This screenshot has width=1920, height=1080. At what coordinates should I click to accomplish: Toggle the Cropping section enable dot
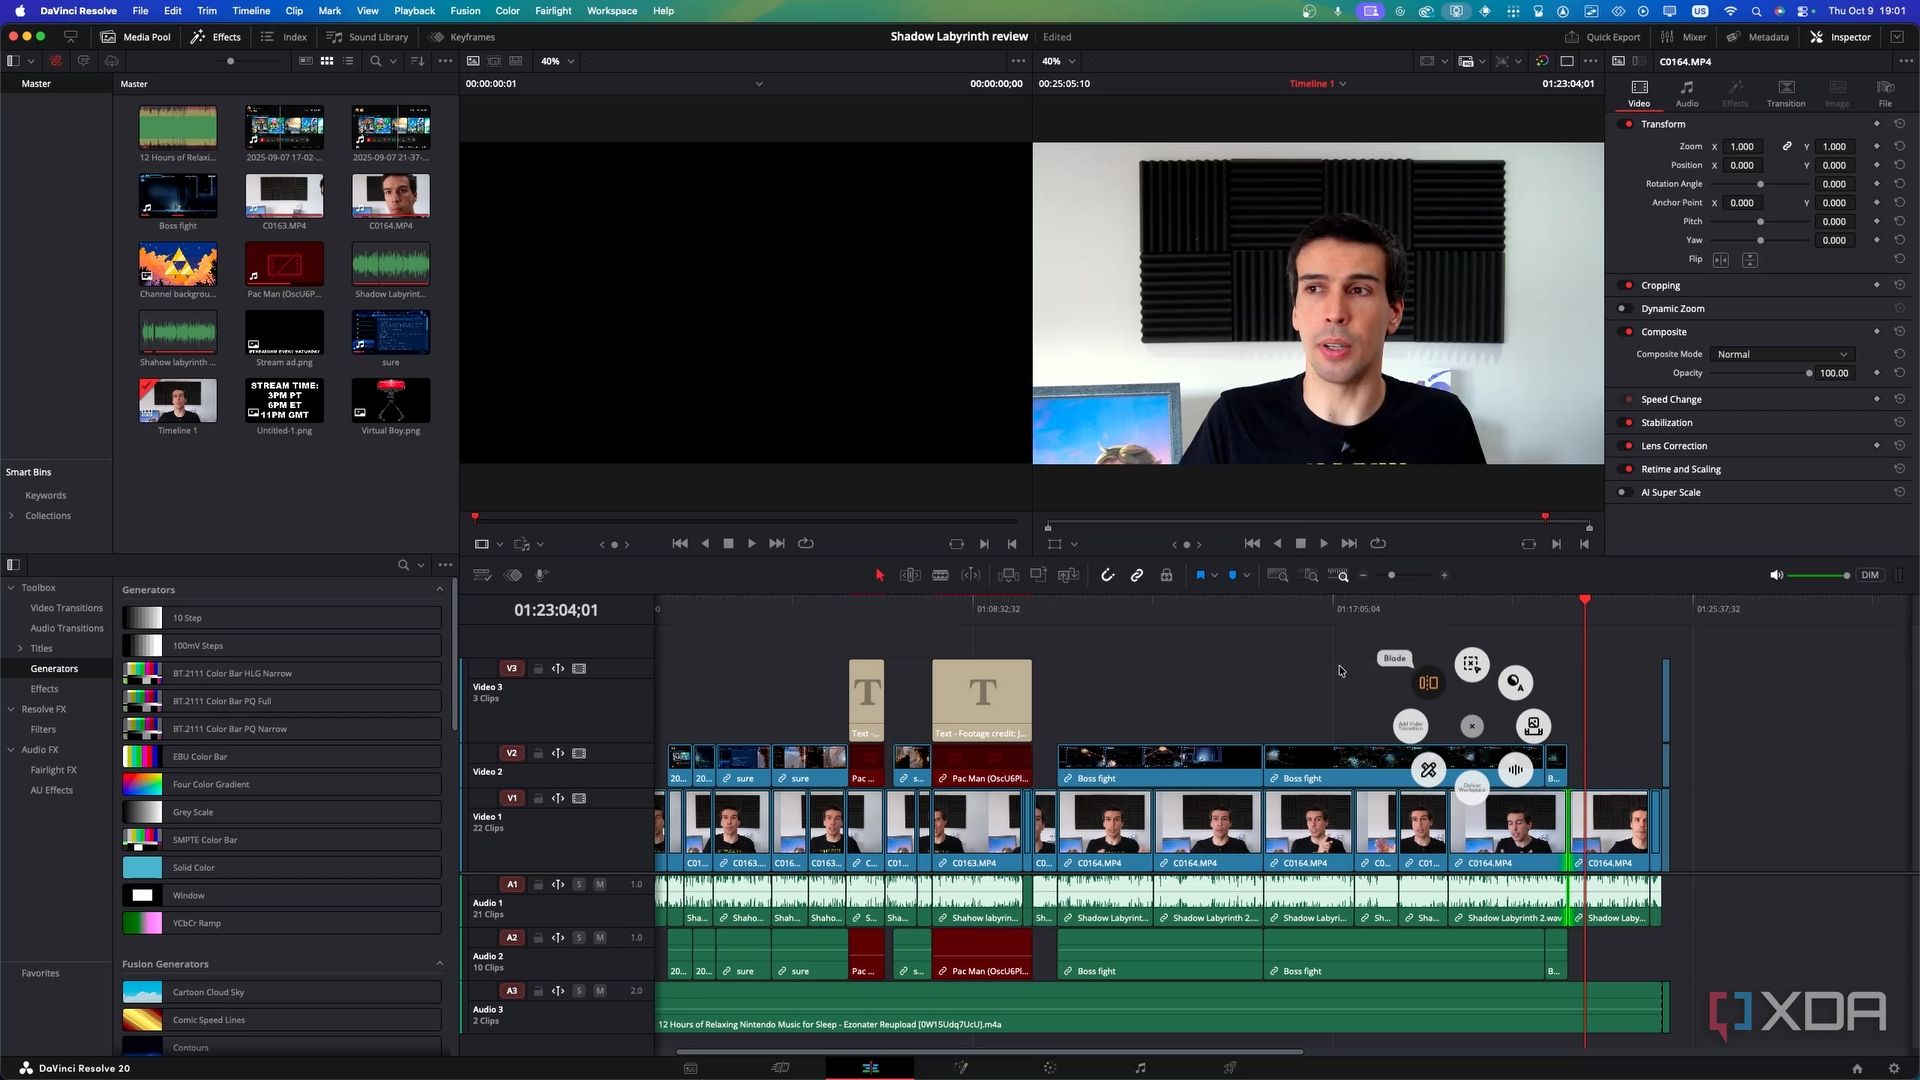(x=1628, y=285)
